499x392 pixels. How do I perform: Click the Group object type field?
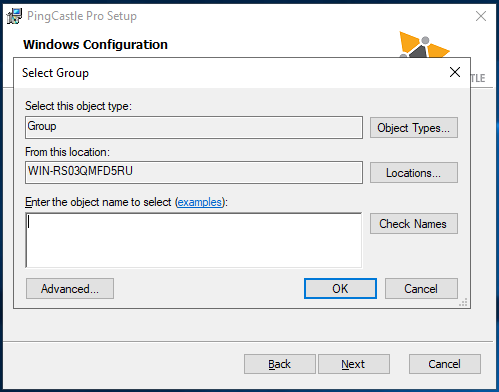click(x=194, y=127)
